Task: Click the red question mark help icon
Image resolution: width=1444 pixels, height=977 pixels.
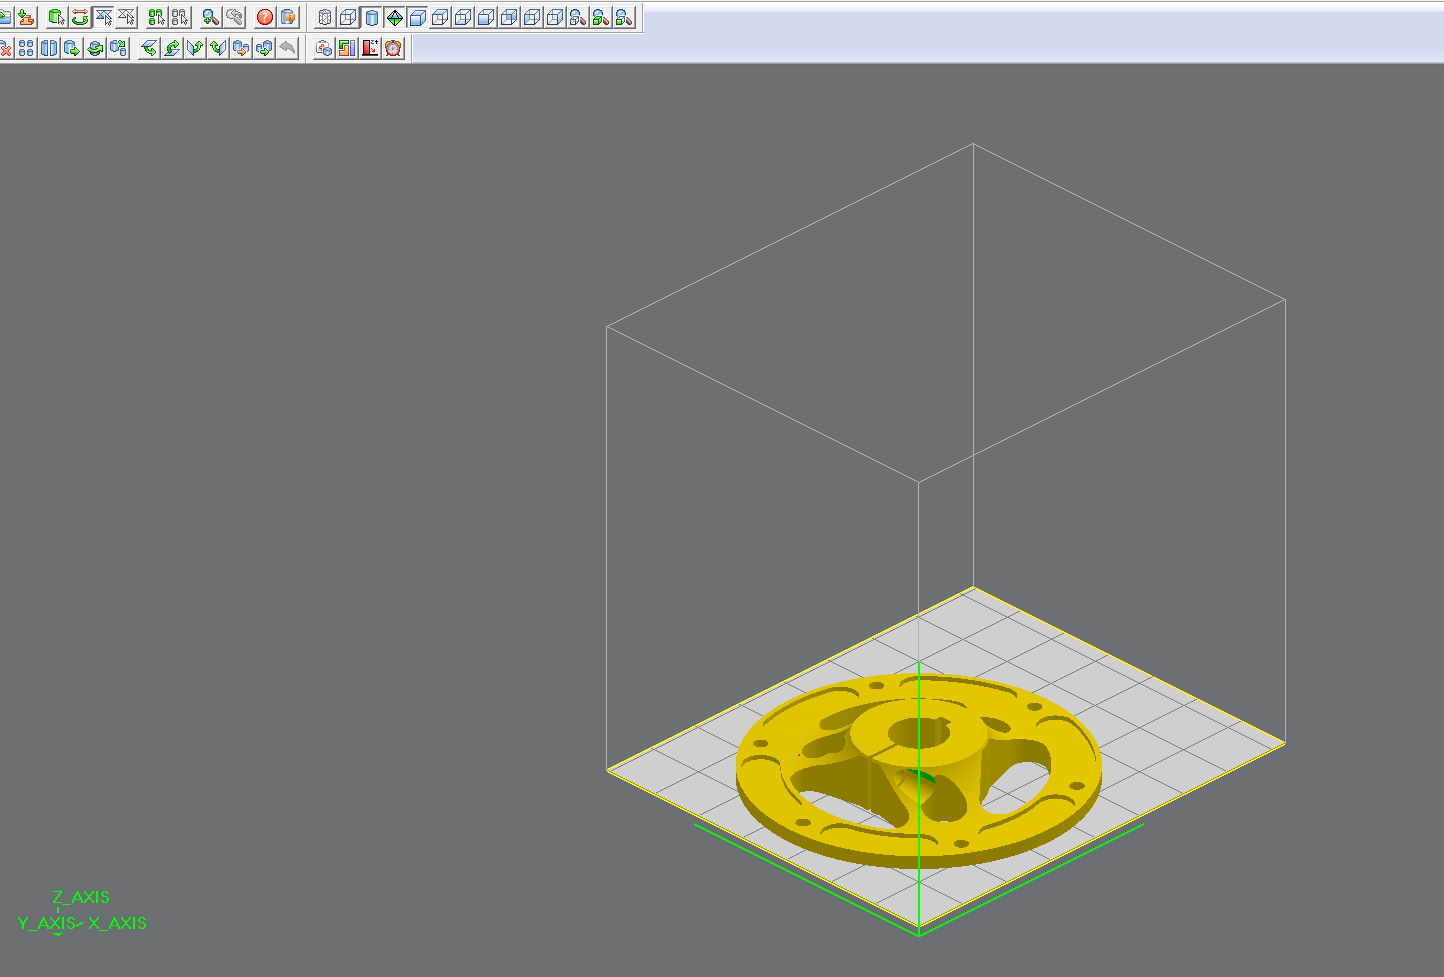Action: (265, 17)
